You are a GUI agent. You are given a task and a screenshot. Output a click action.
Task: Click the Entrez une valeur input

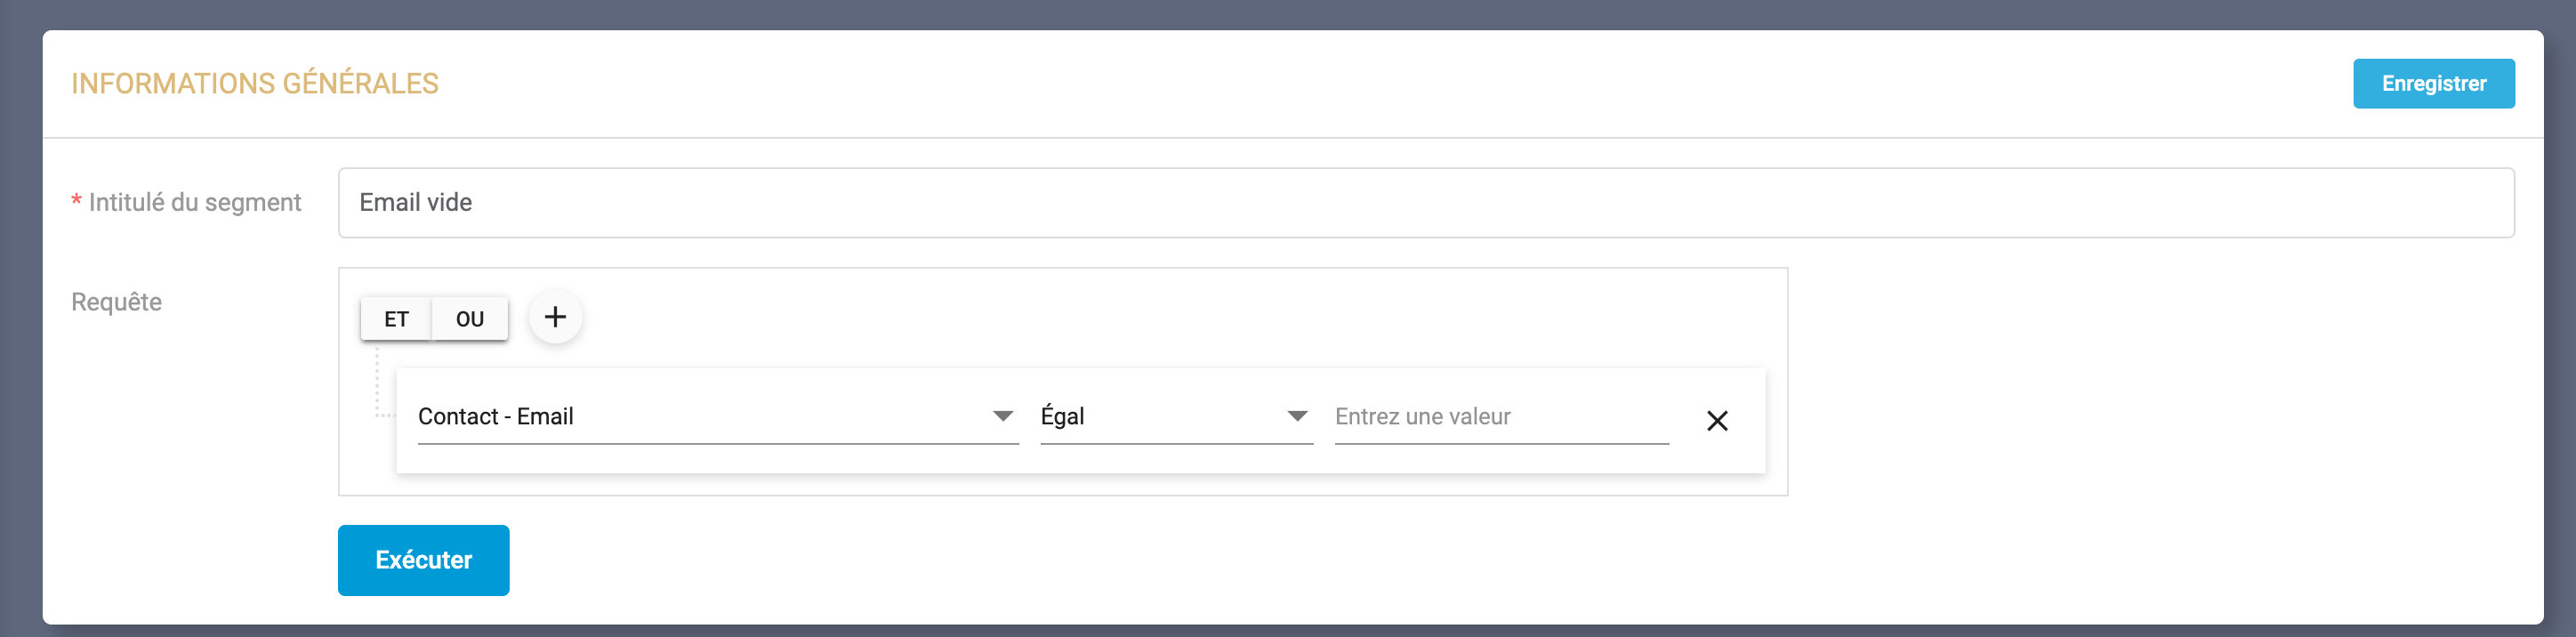coord(1500,417)
